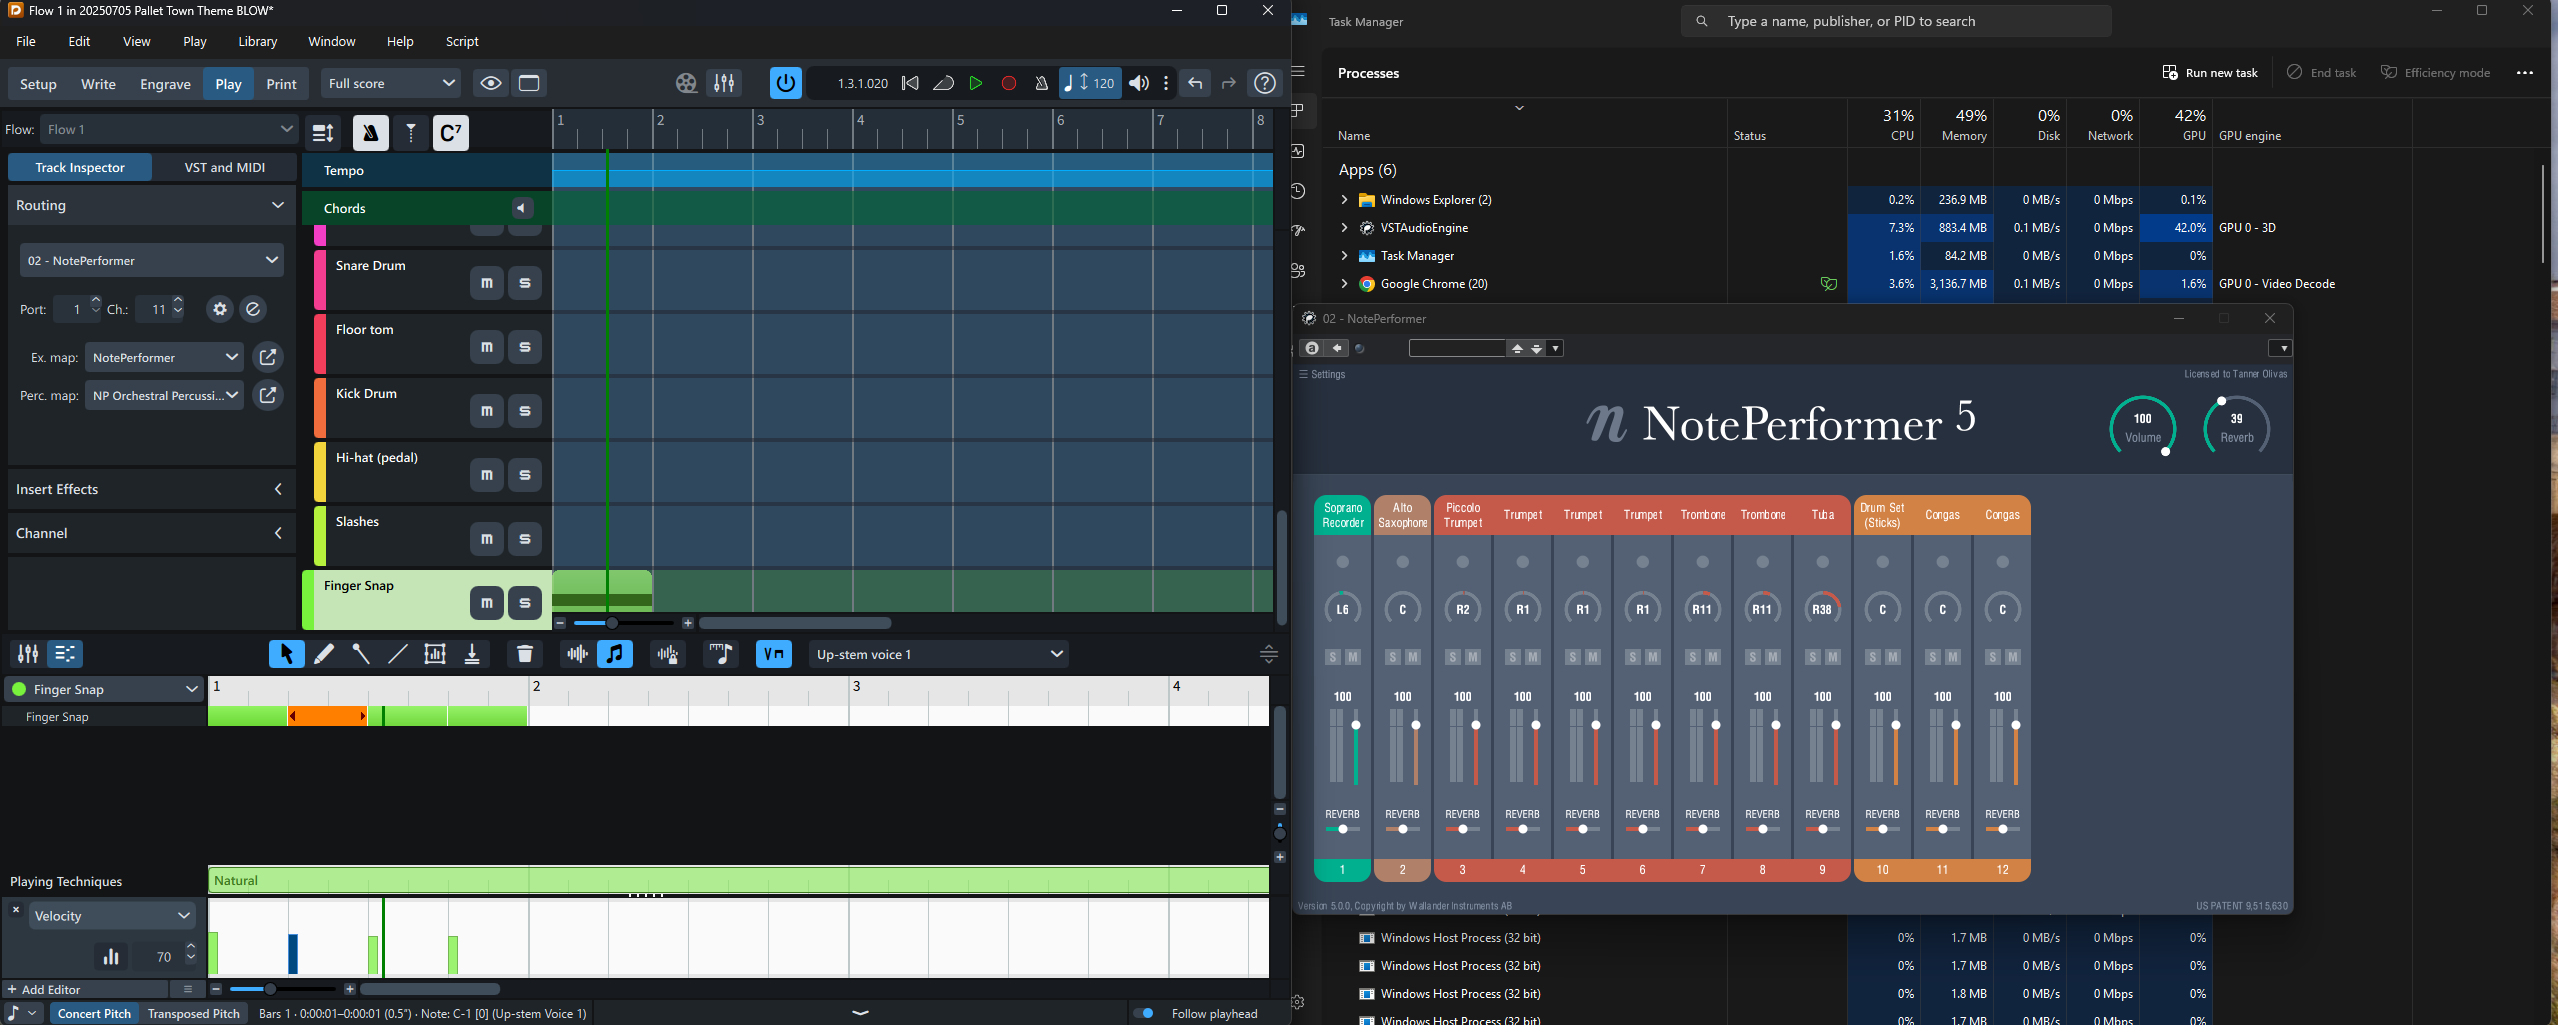Open the Script menu
This screenshot has height=1025, width=2558.
[462, 41]
